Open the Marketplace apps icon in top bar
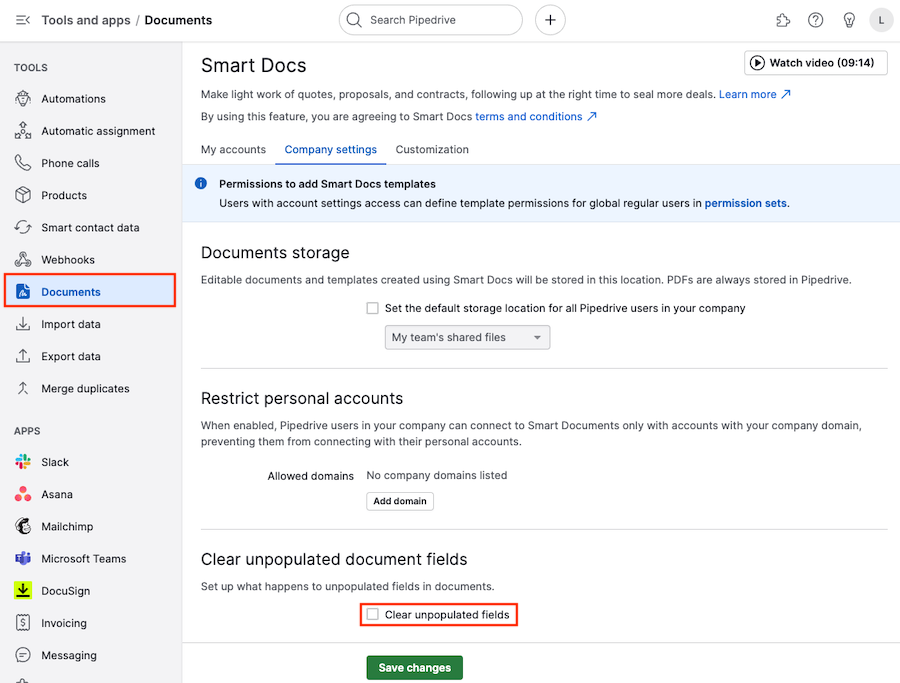900x683 pixels. (782, 20)
